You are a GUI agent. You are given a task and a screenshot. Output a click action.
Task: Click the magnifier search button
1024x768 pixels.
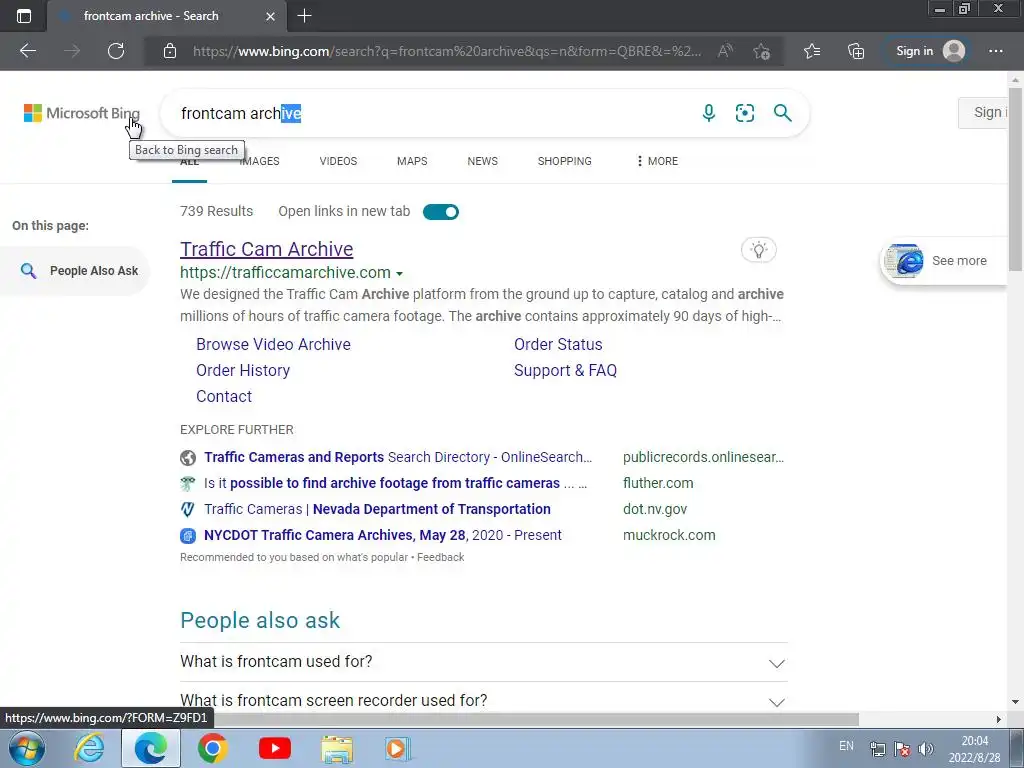[782, 113]
